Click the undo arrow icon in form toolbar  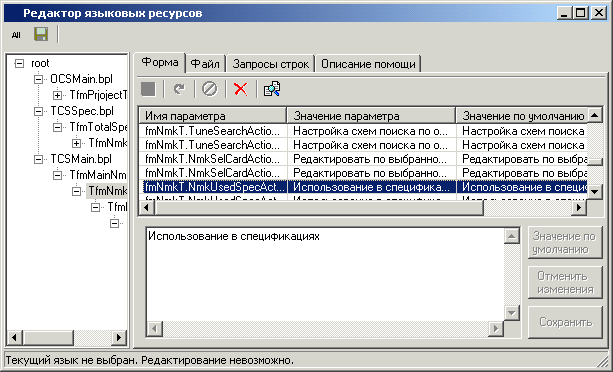pyautogui.click(x=179, y=89)
